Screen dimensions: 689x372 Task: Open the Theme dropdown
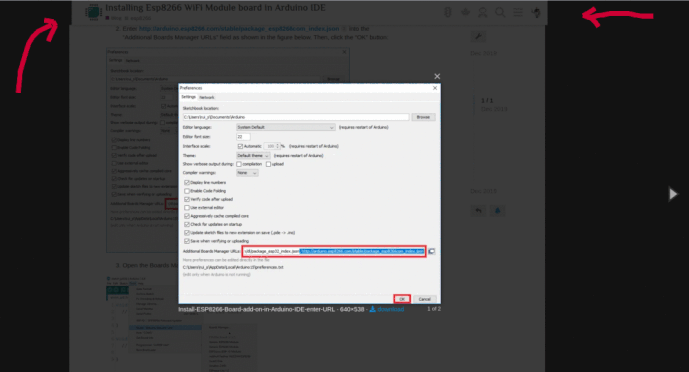point(253,155)
